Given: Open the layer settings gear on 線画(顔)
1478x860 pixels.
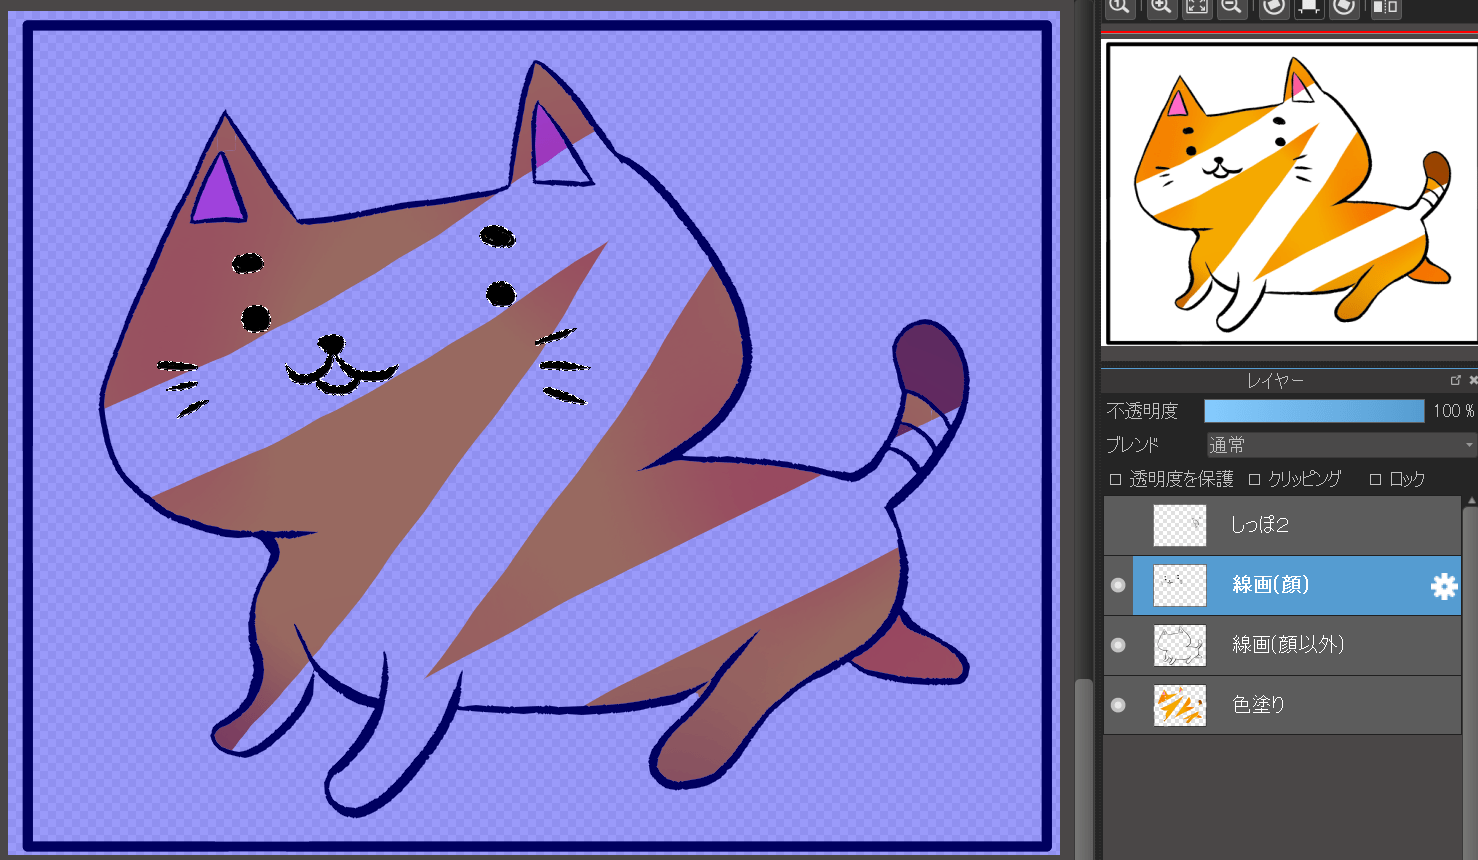Looking at the screenshot, I should pos(1444,587).
